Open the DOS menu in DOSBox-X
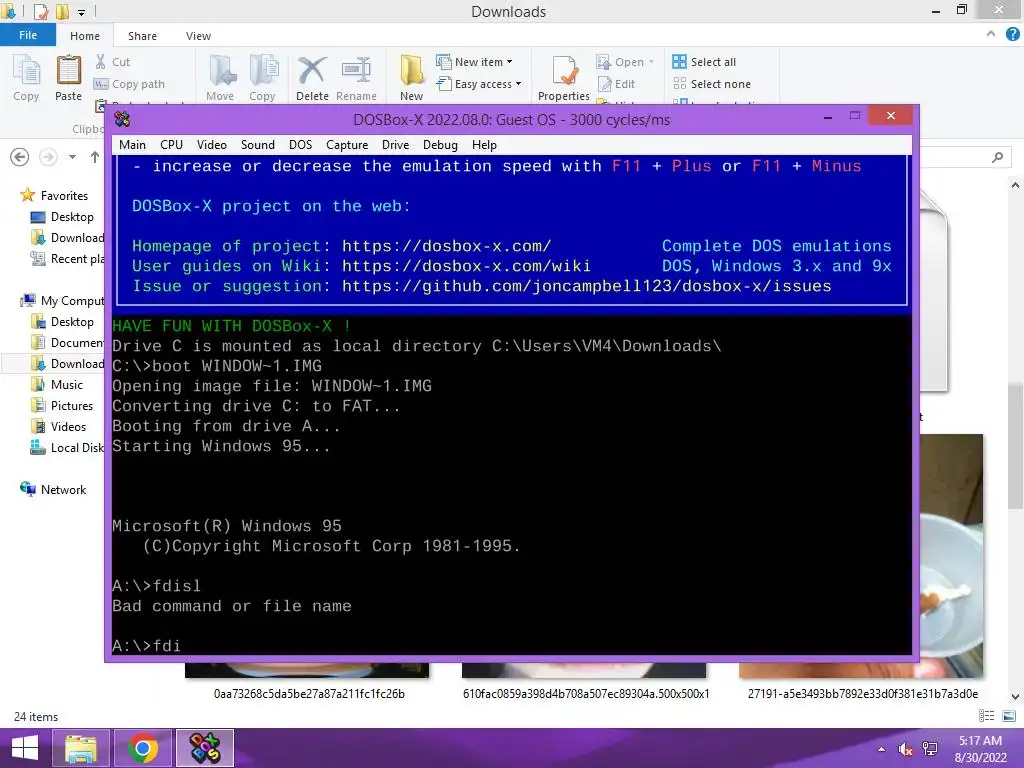Screen dimensions: 1024x768 [300, 145]
